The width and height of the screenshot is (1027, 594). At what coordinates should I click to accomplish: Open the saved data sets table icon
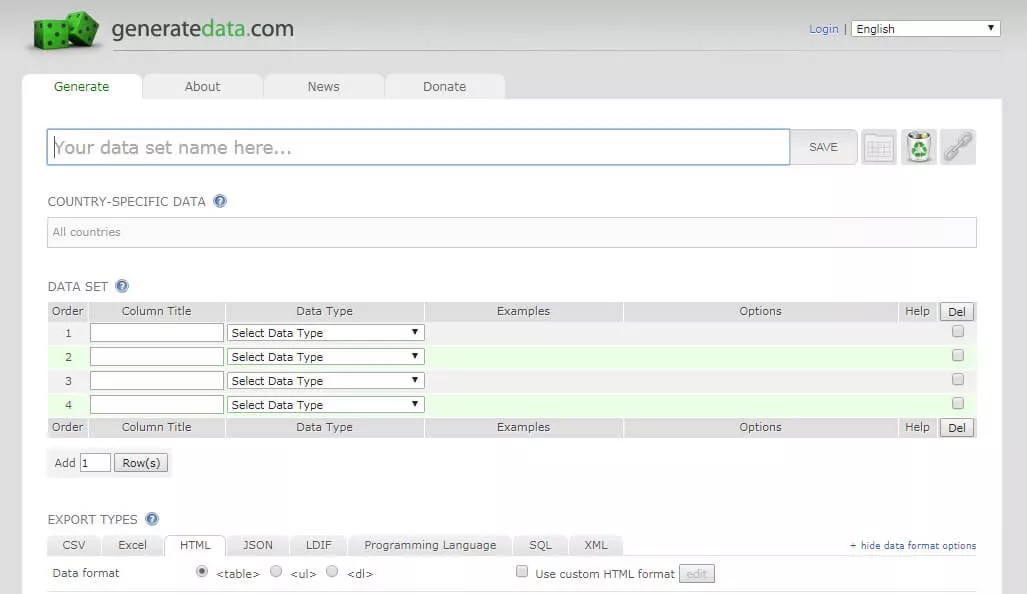click(x=878, y=147)
